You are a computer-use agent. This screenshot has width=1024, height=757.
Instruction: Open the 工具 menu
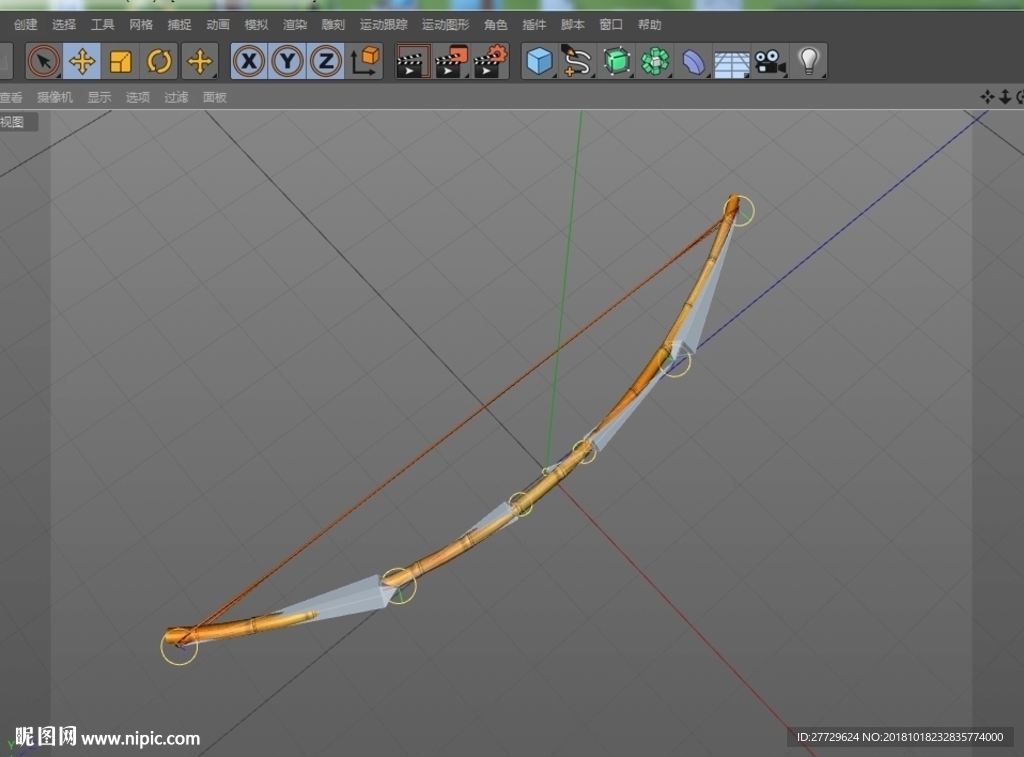point(103,25)
